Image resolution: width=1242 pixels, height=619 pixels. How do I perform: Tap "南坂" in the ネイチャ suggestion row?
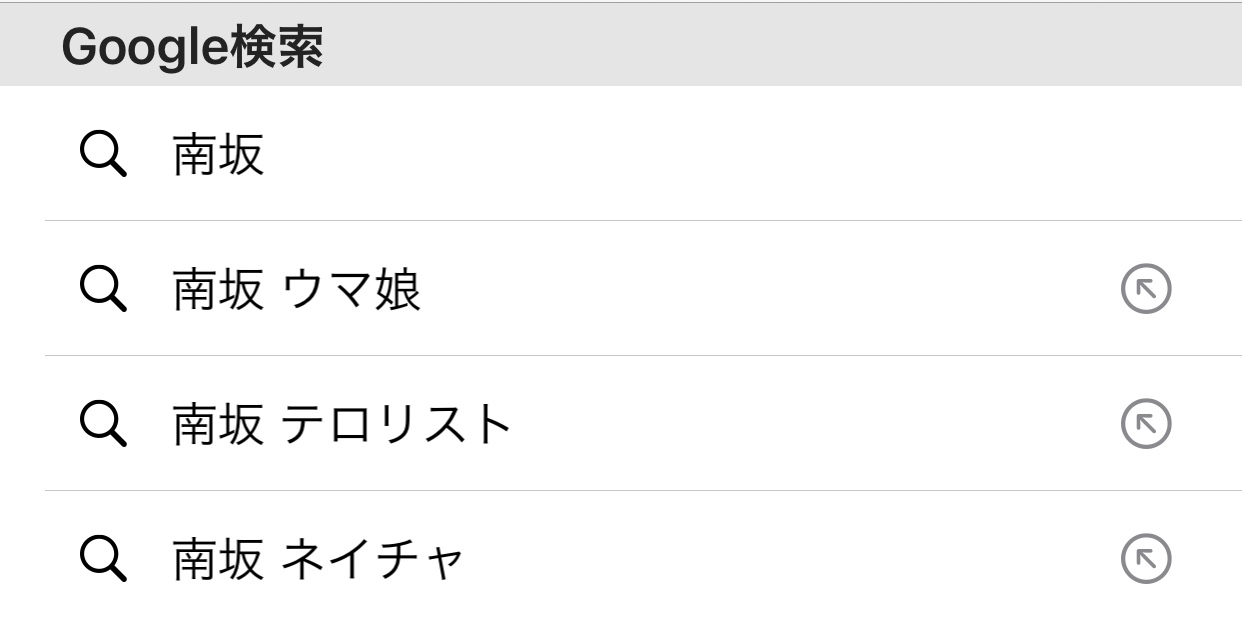tap(218, 559)
